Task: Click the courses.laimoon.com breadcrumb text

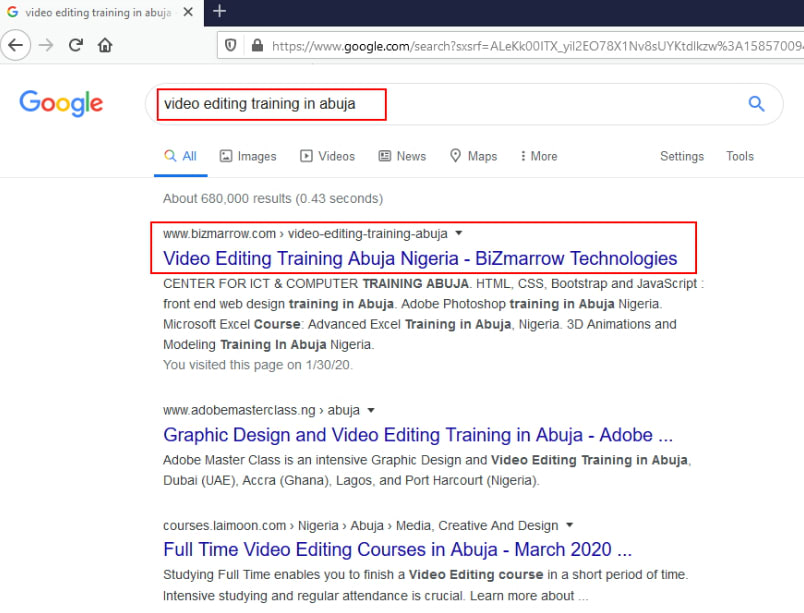Action: [360, 525]
